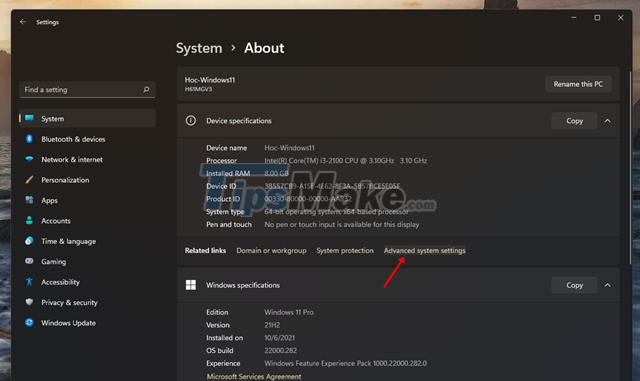Click the System monitor icon in sidebar
The height and width of the screenshot is (381, 640).
click(x=29, y=118)
